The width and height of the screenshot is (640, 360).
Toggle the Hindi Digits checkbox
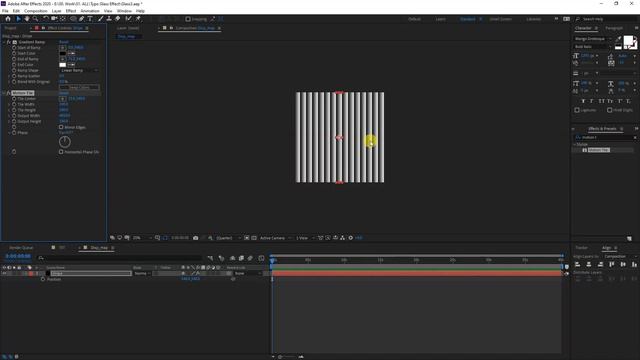[x=609, y=110]
